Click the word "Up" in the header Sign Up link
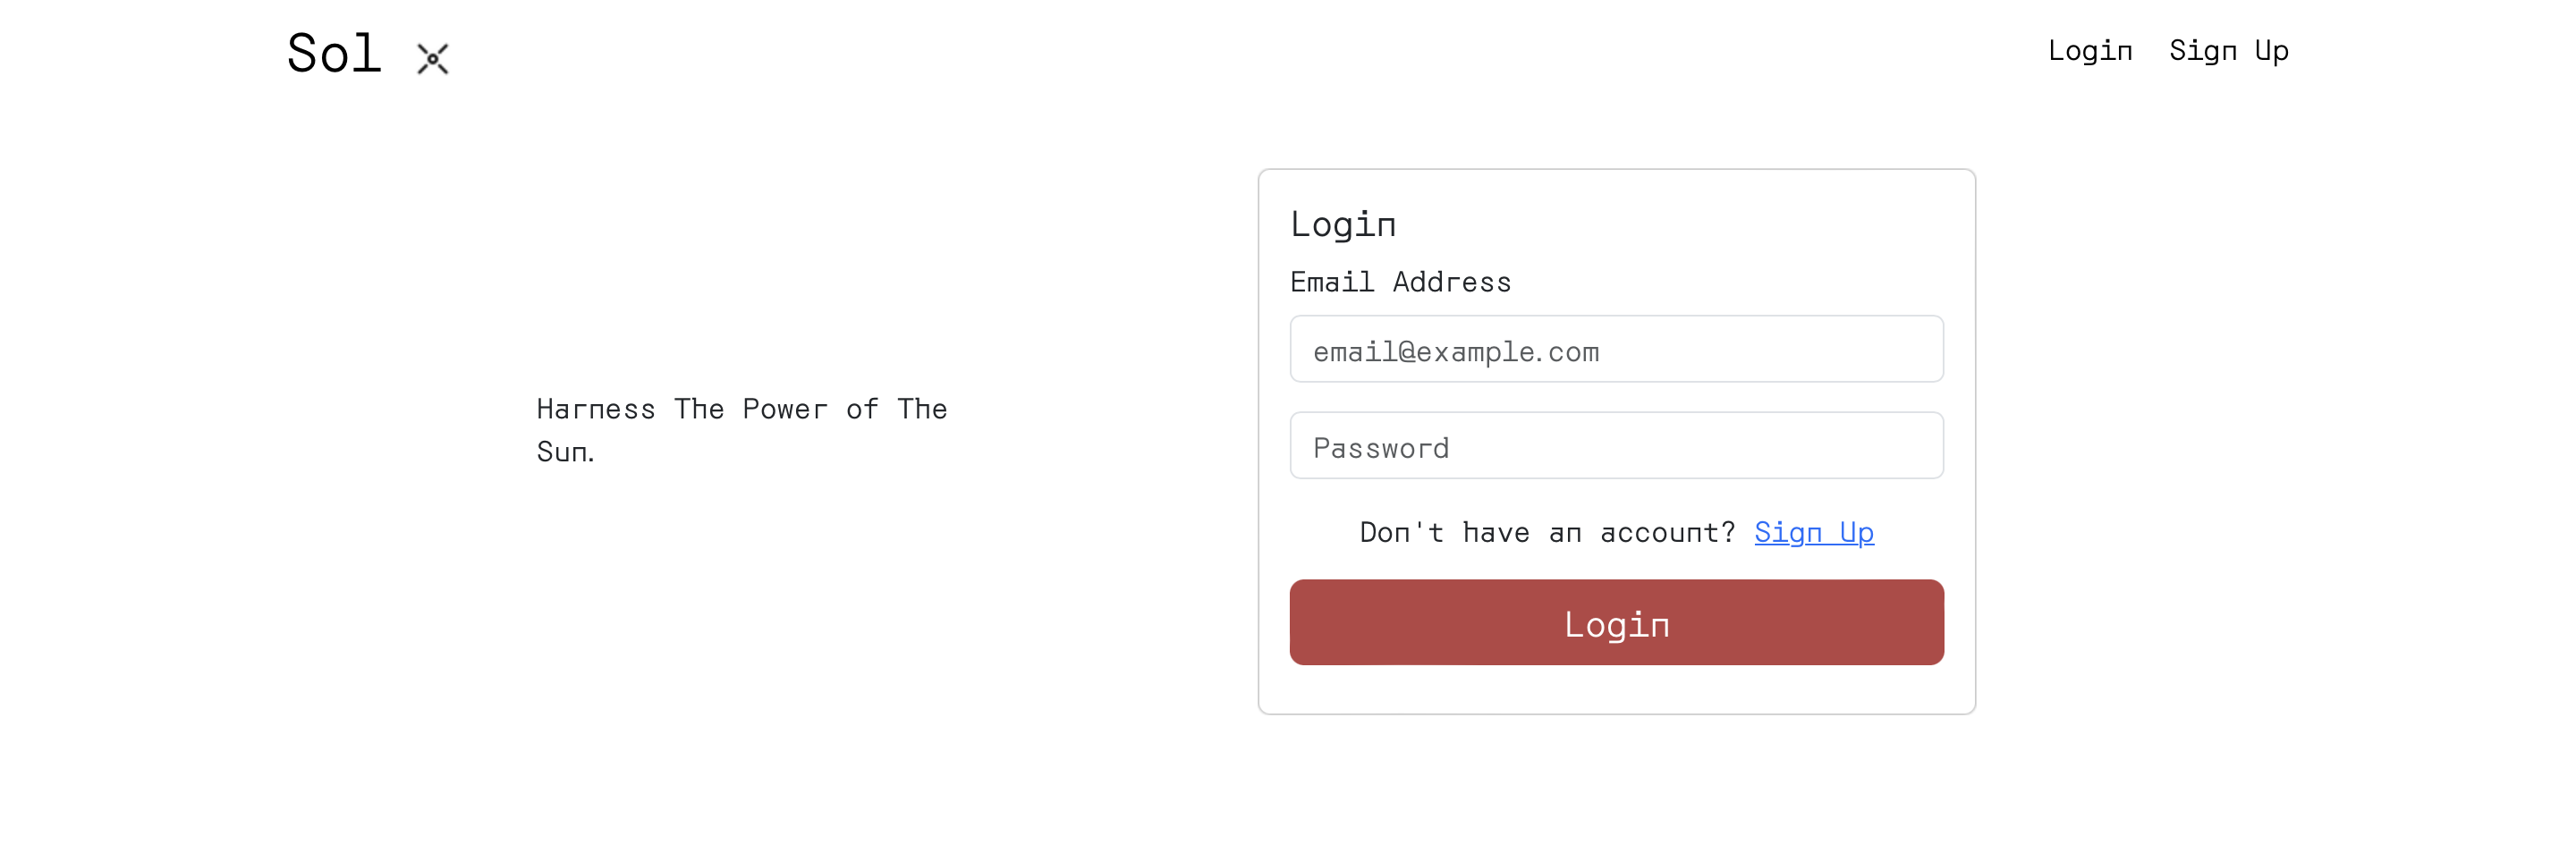Image resolution: width=2576 pixels, height=853 pixels. pos(2271,51)
